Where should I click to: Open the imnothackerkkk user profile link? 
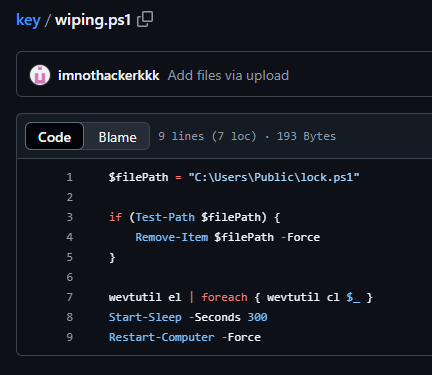coord(109,75)
